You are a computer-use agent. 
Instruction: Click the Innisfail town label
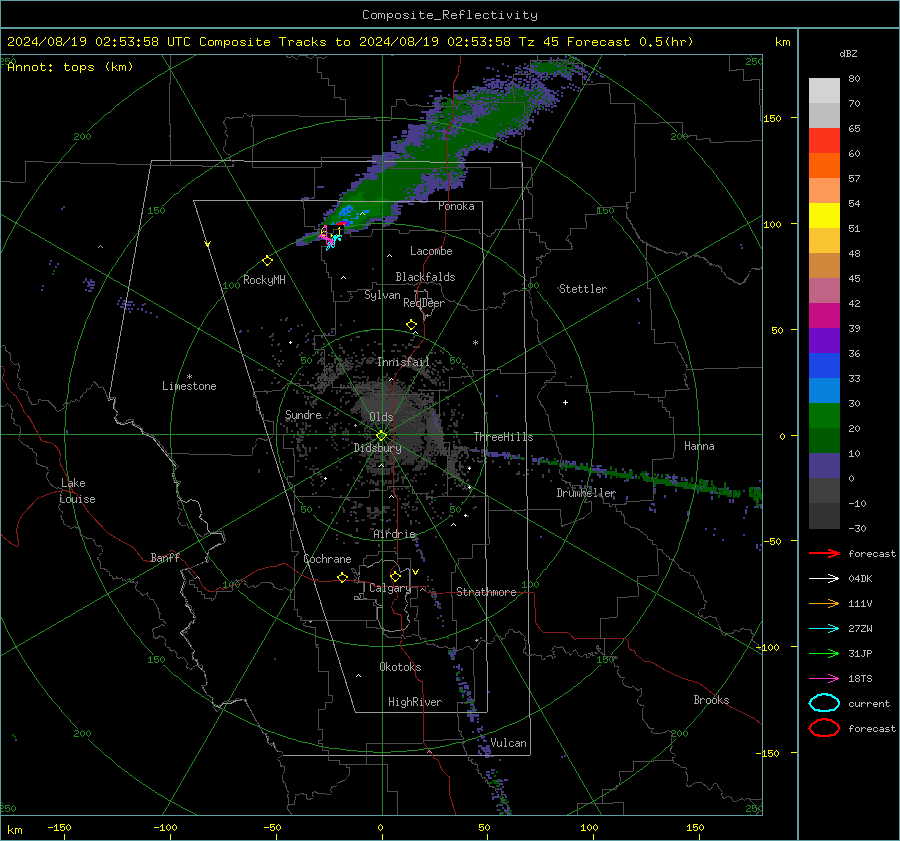404,362
